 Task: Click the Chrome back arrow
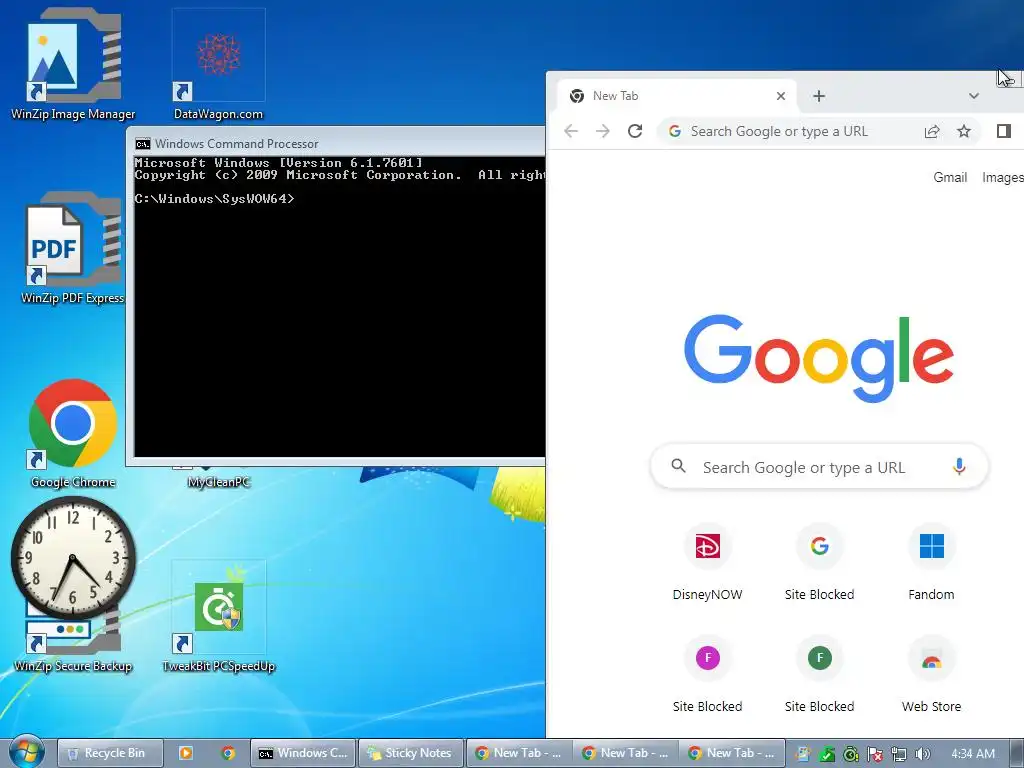(x=571, y=131)
